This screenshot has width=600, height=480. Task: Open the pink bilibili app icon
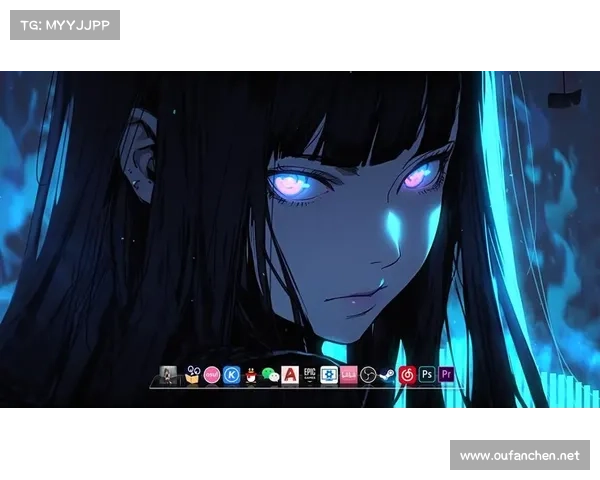click(x=348, y=375)
